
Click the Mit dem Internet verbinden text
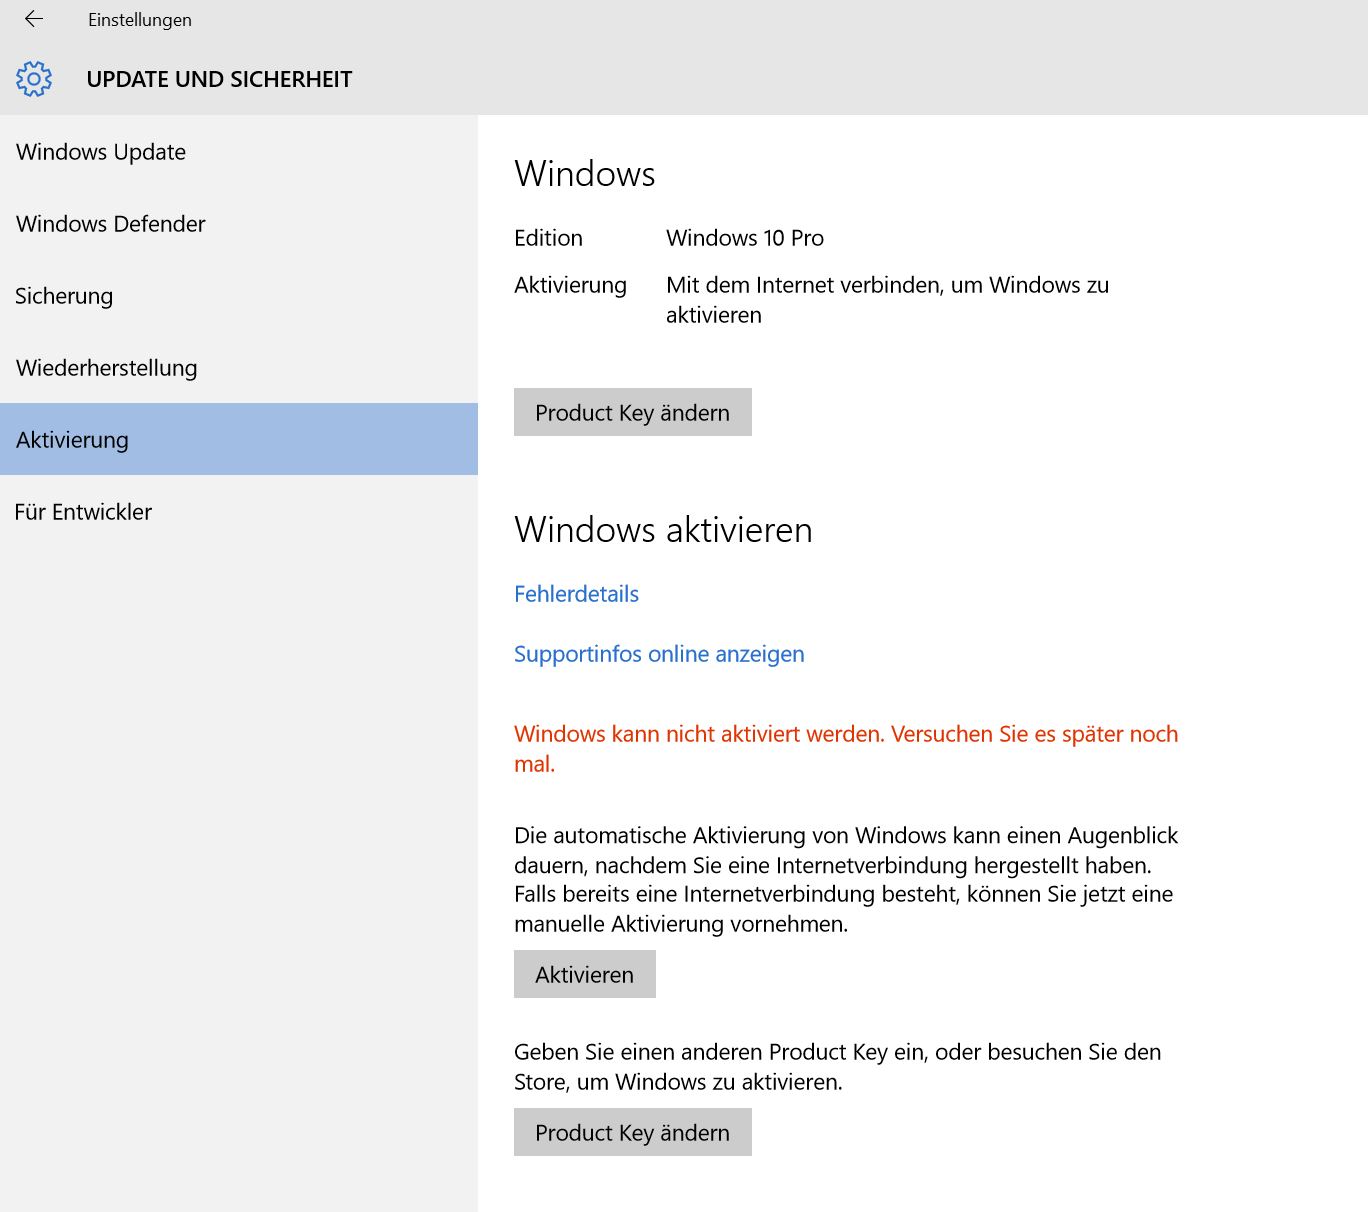click(x=887, y=300)
